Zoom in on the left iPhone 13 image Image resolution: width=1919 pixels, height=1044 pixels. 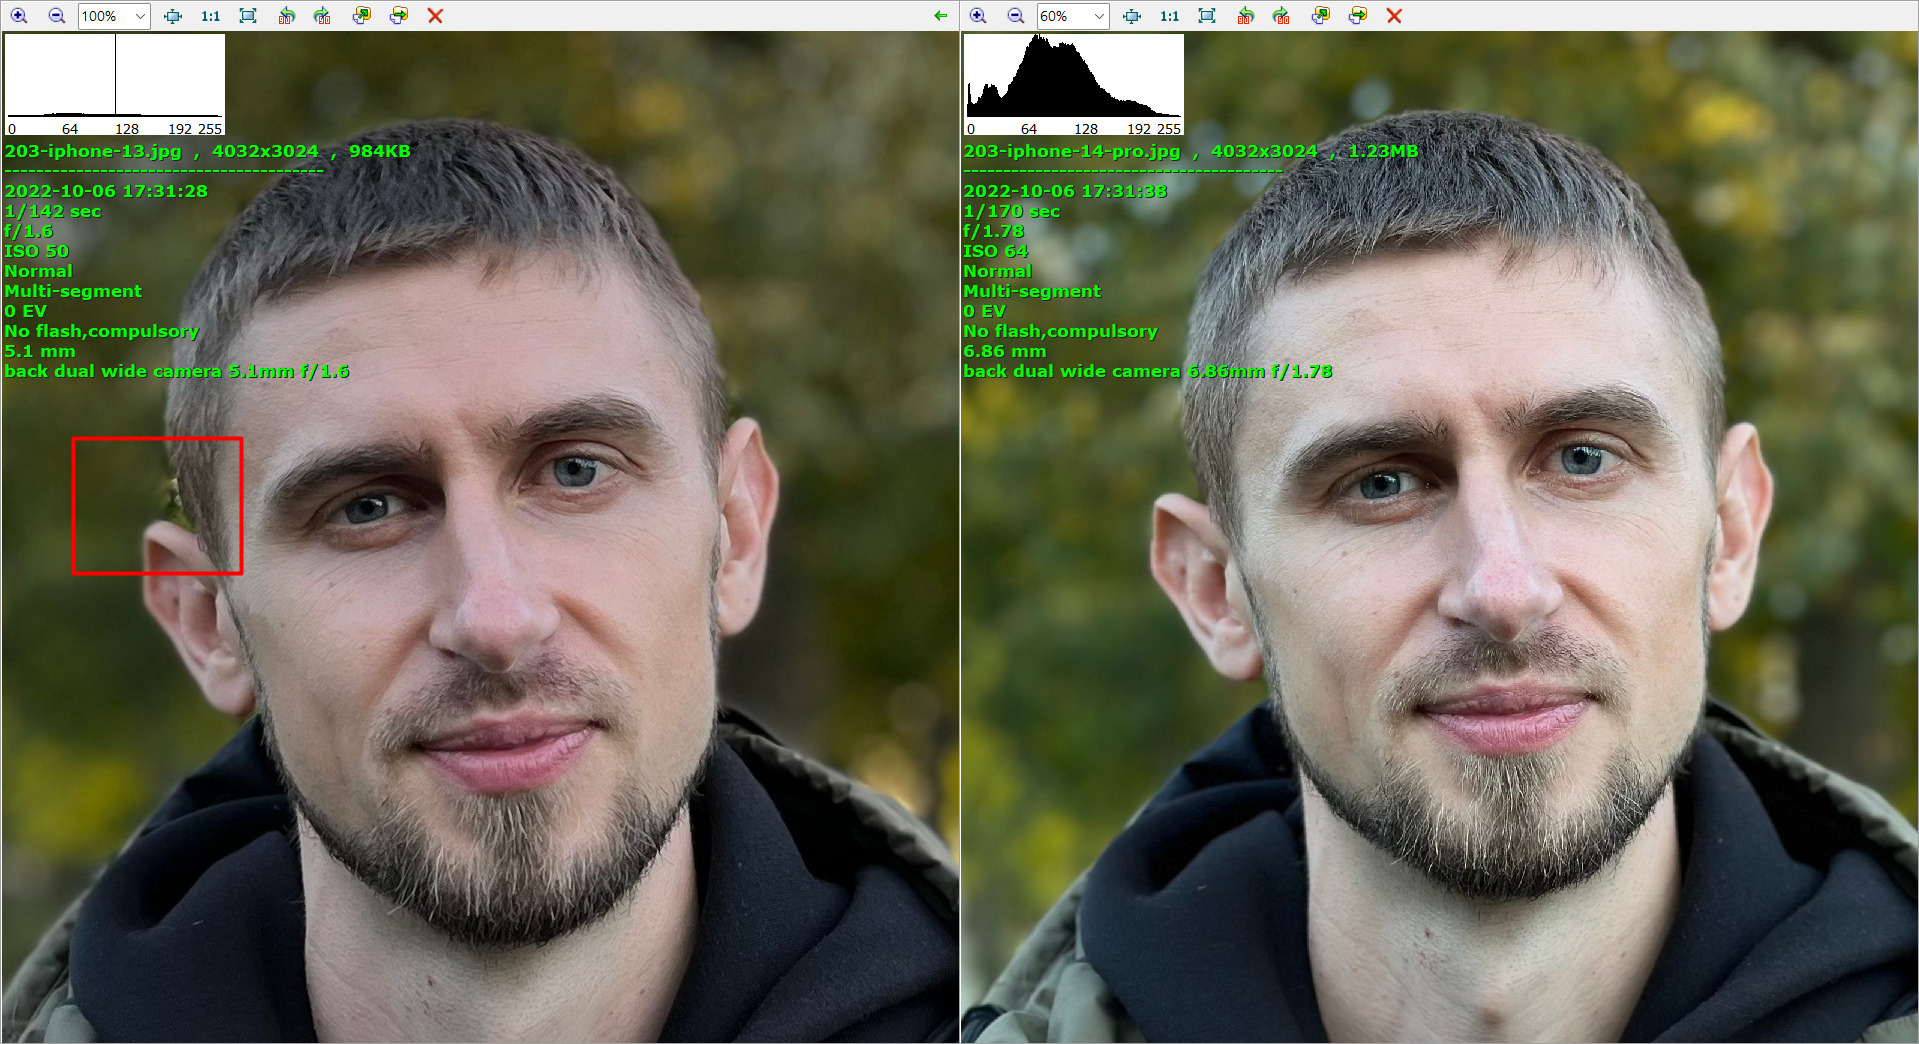click(x=19, y=16)
